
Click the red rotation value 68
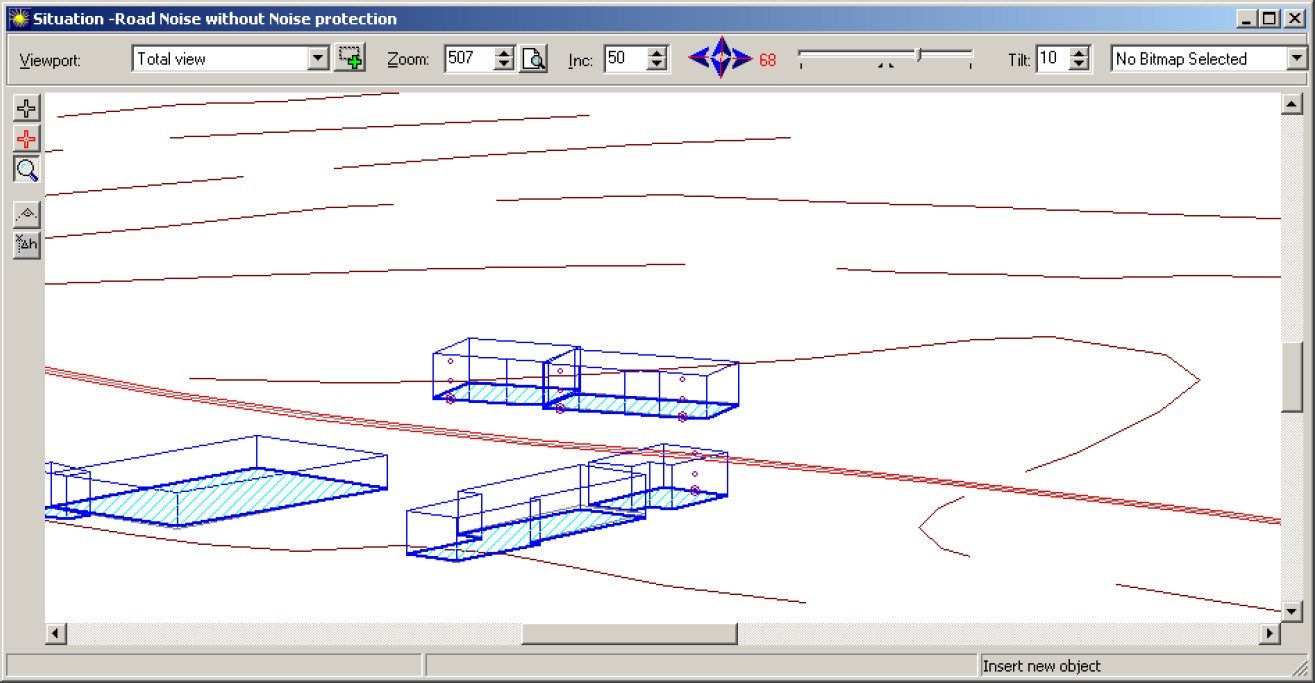(x=767, y=60)
